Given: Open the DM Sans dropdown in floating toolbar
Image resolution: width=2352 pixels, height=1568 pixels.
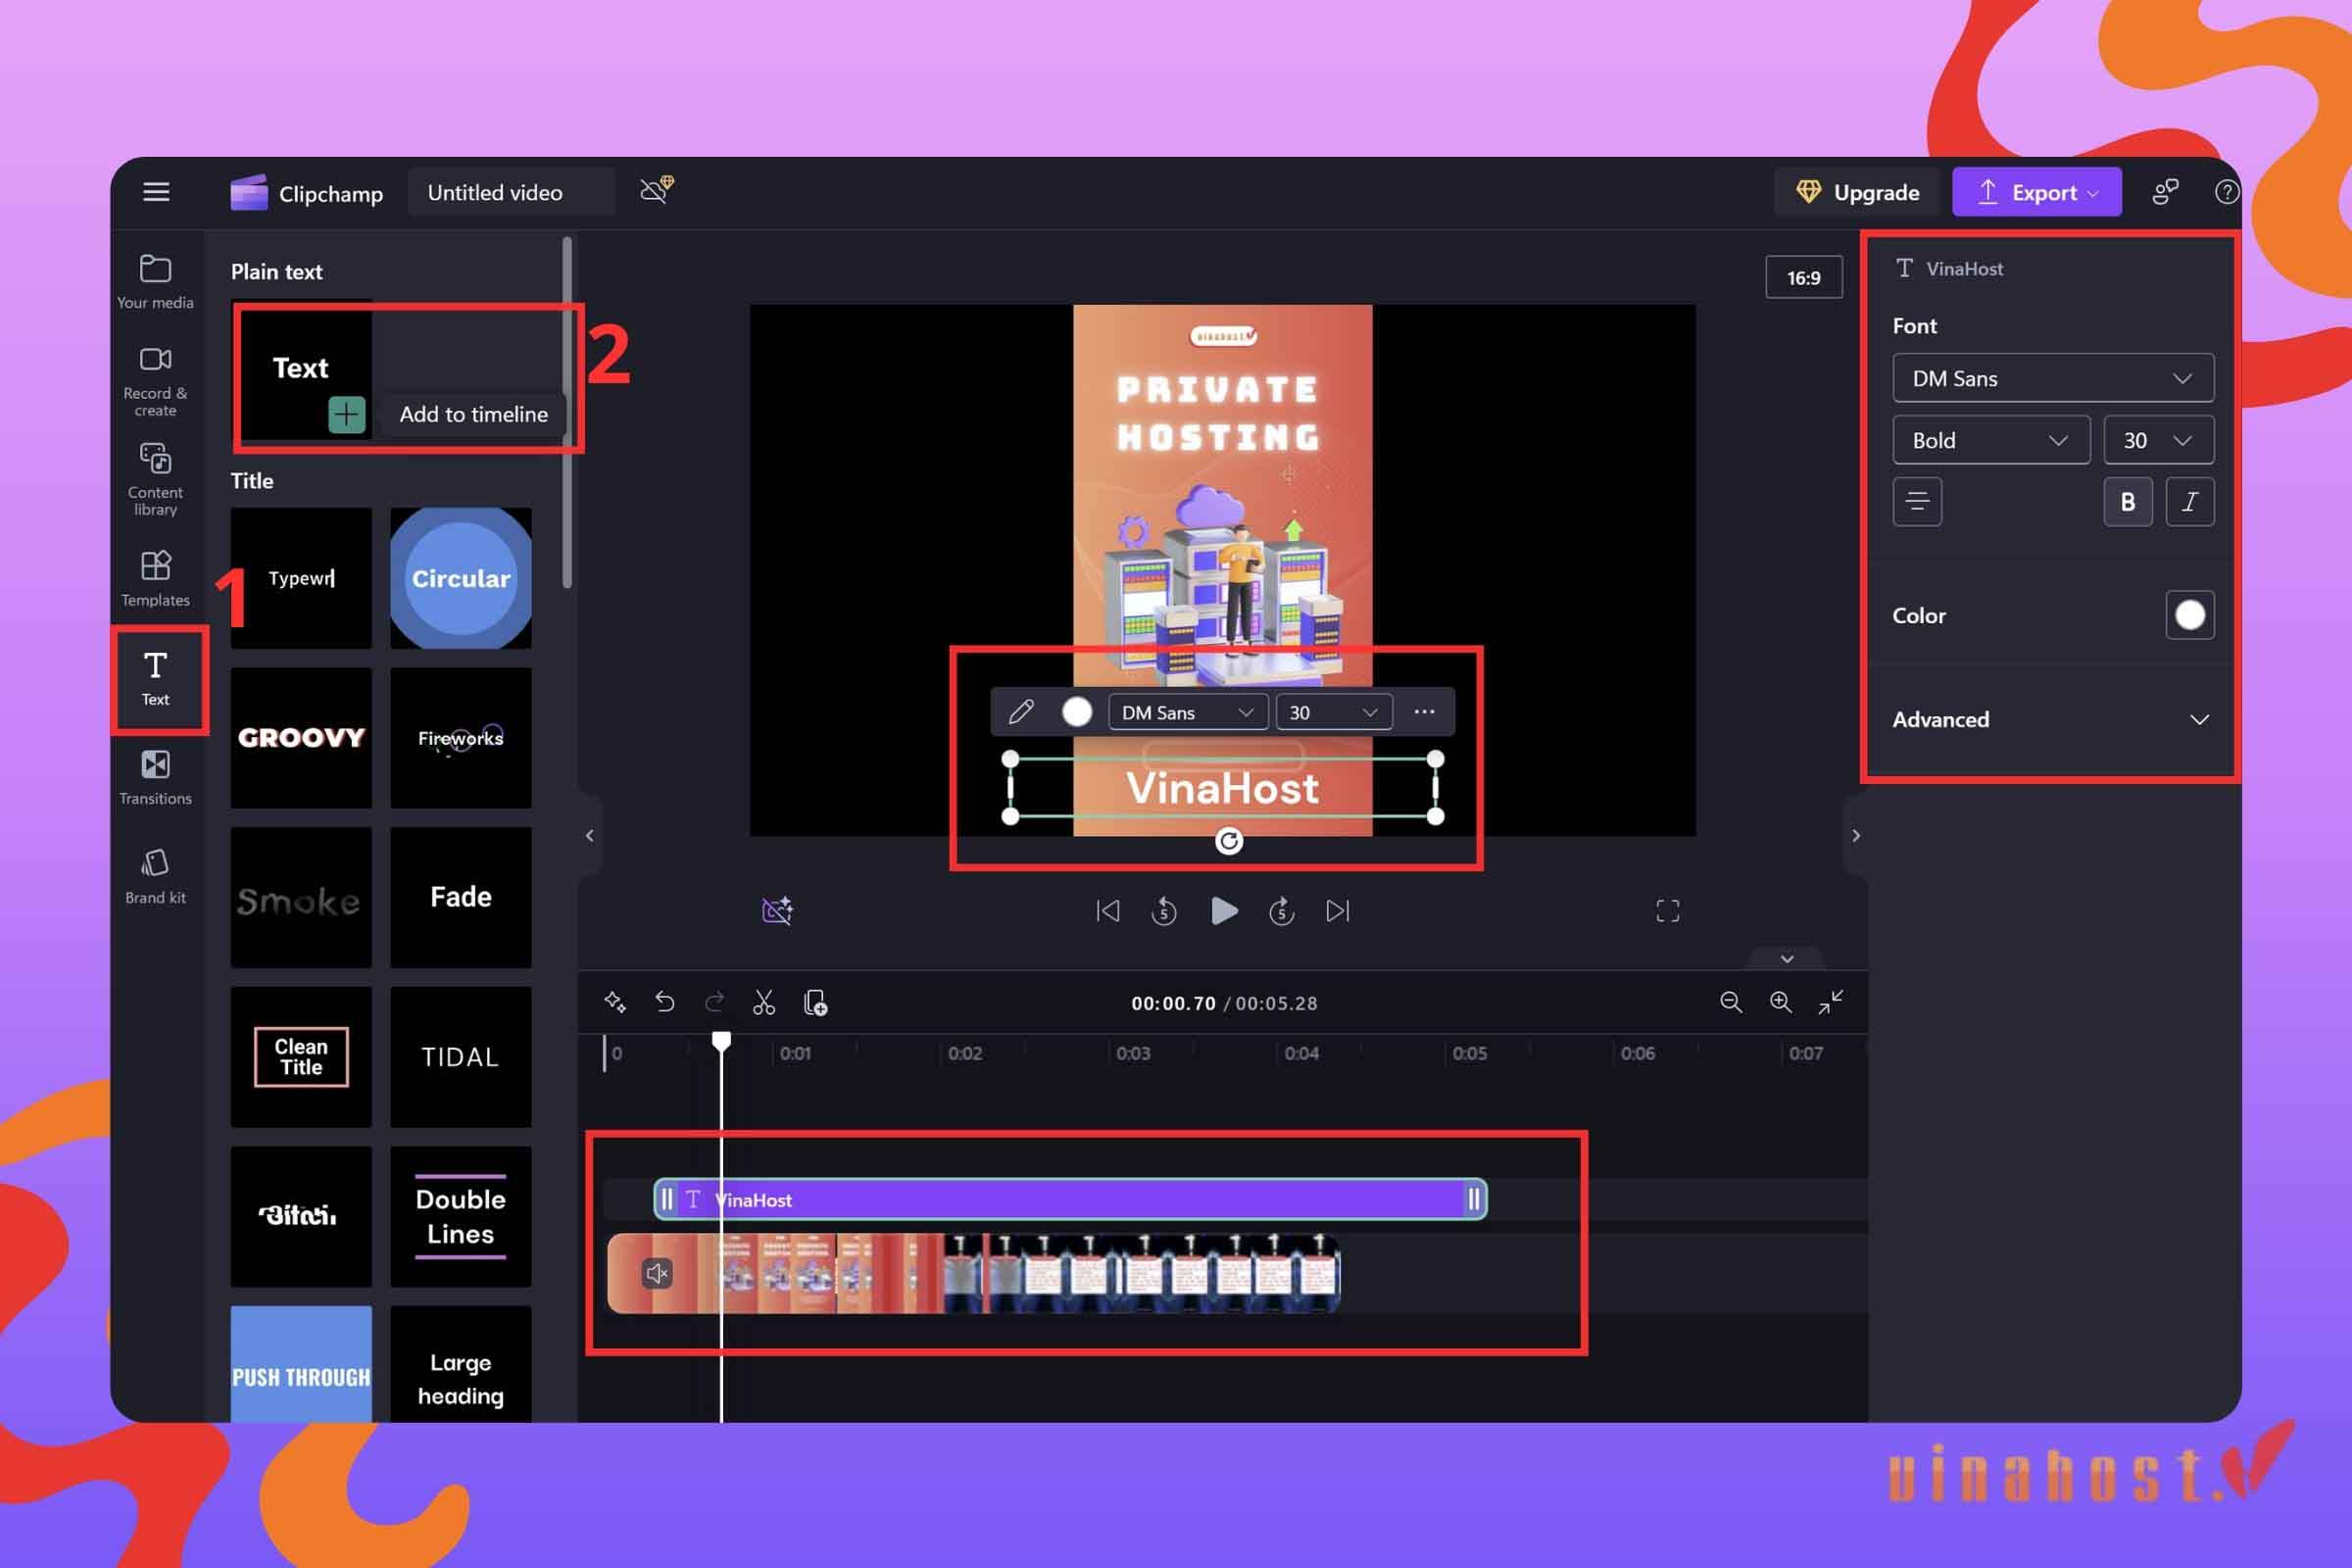Looking at the screenshot, I should point(1187,712).
